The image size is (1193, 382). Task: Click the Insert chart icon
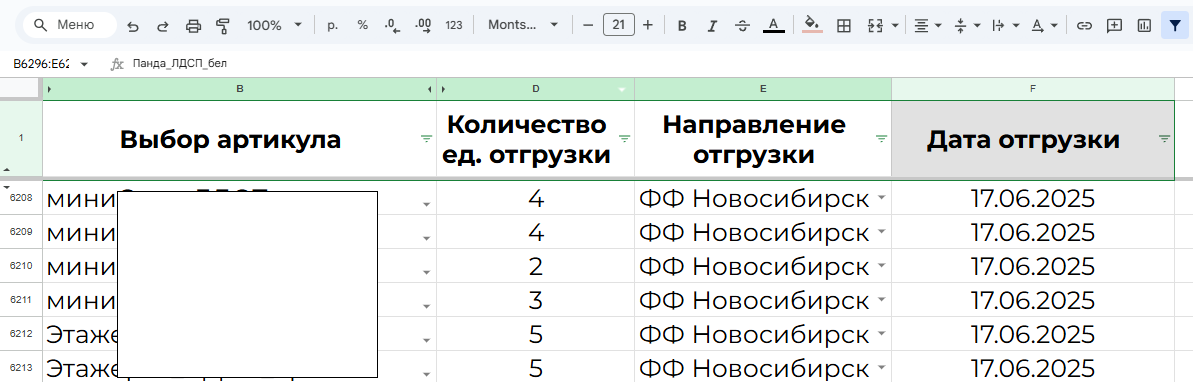tap(1144, 25)
